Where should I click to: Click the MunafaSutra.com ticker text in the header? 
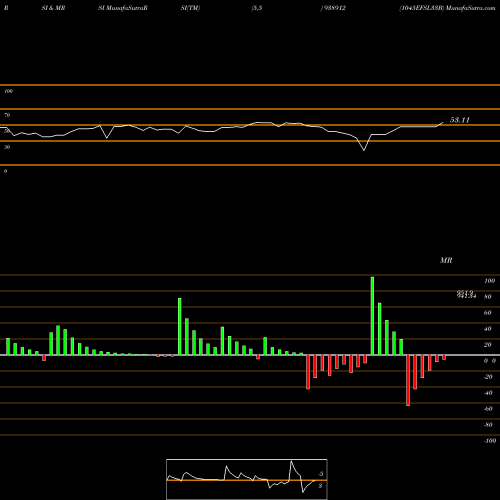click(x=470, y=8)
